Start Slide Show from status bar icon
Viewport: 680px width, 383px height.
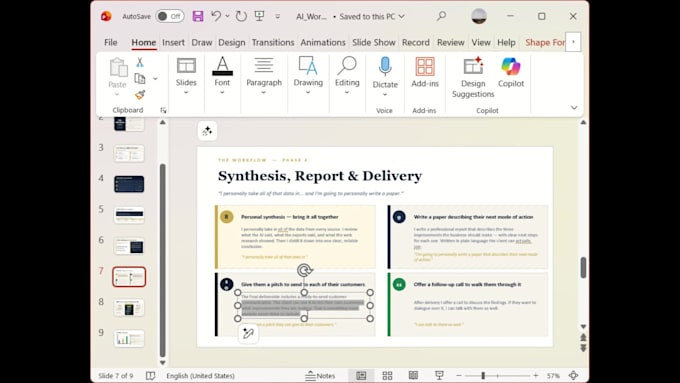click(x=439, y=376)
